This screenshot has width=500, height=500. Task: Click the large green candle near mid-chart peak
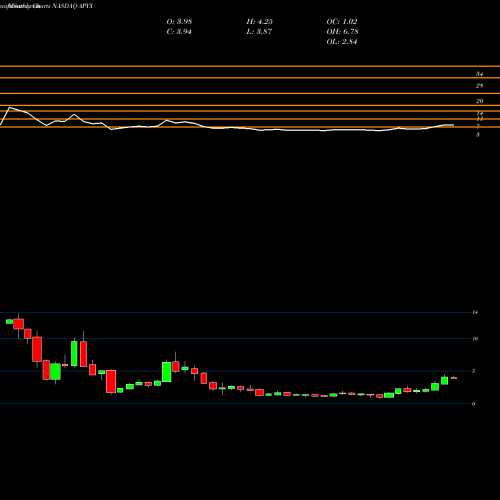[x=167, y=372]
